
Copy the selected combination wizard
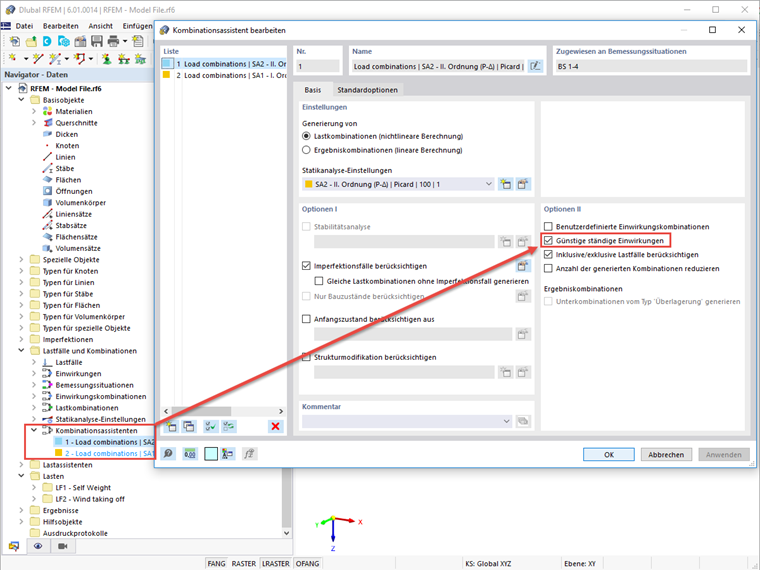(x=189, y=427)
